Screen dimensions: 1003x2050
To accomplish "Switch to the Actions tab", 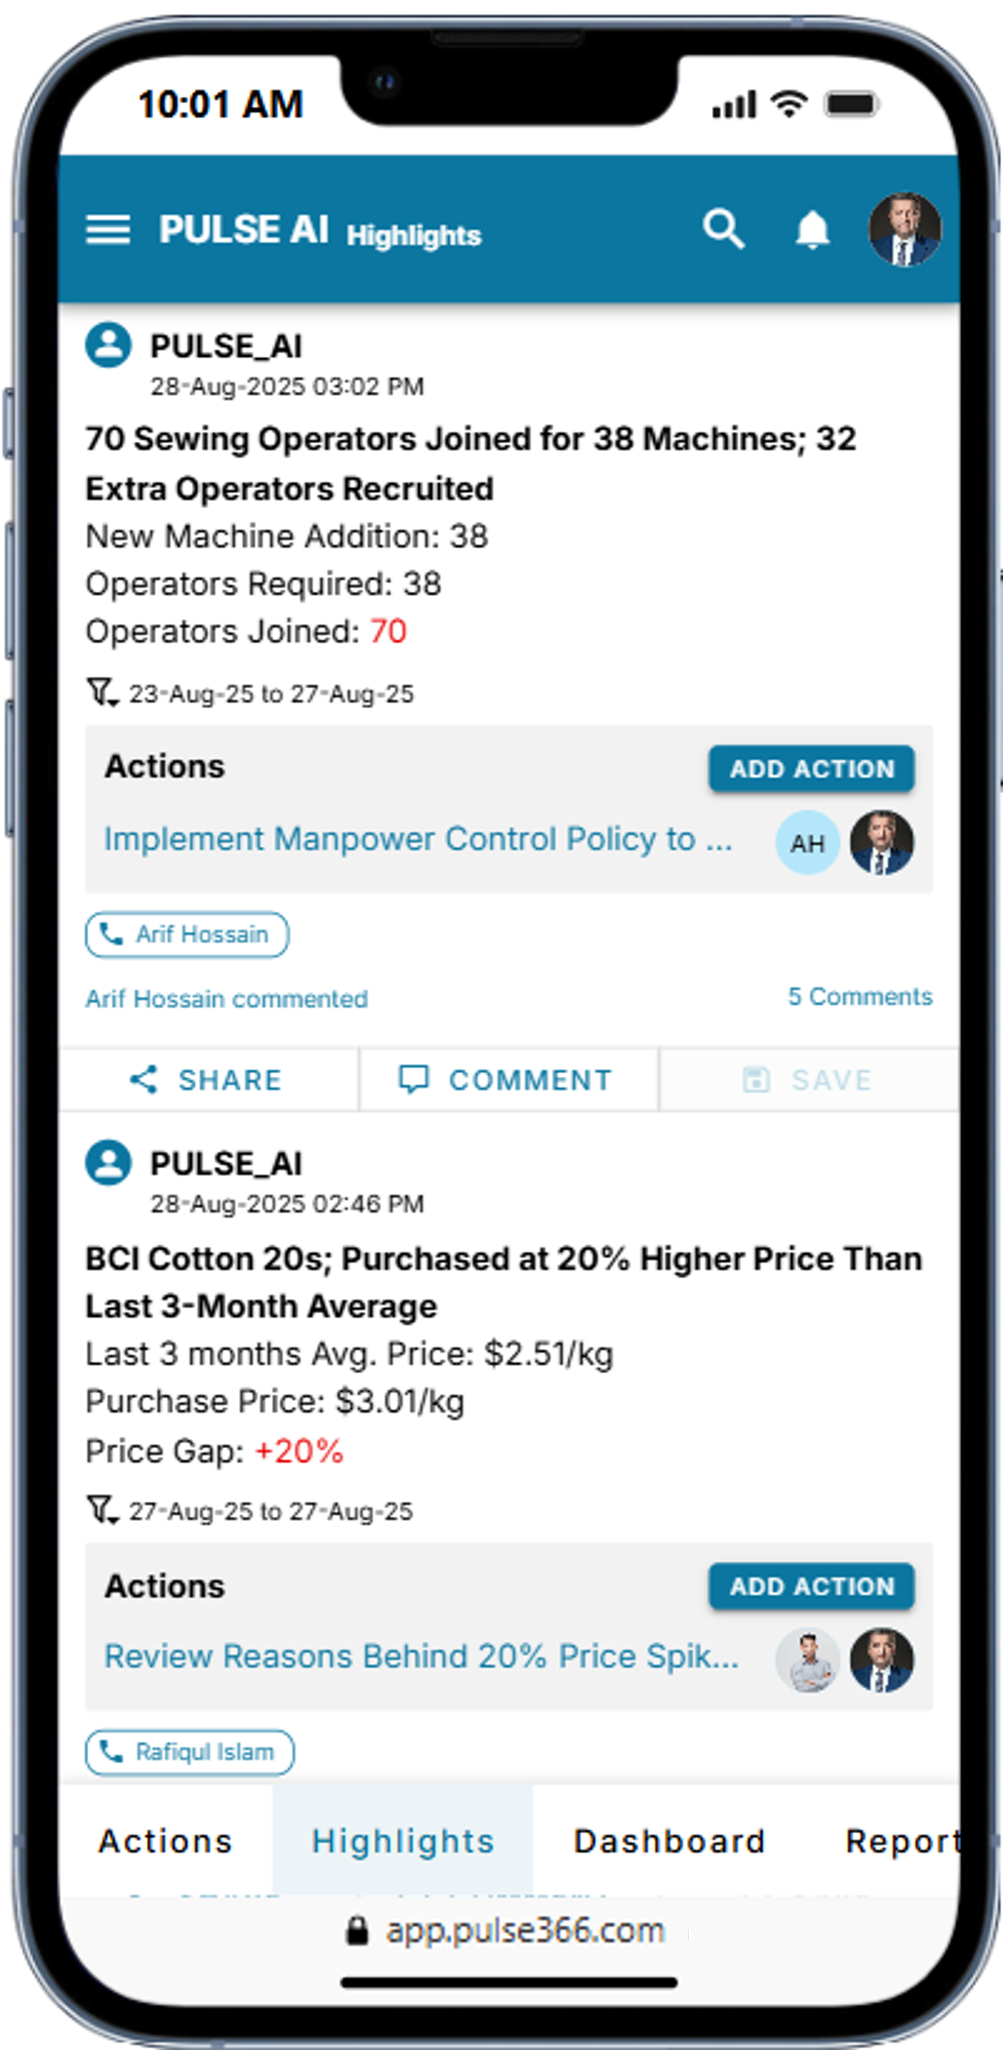I will pyautogui.click(x=165, y=1841).
